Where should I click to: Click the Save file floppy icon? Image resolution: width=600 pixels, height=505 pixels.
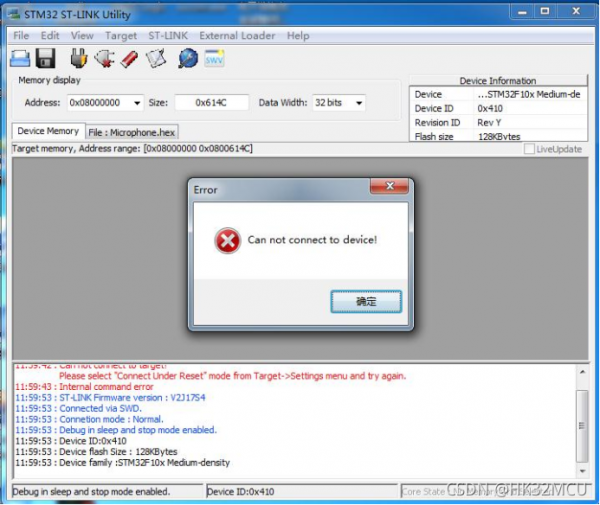46,59
